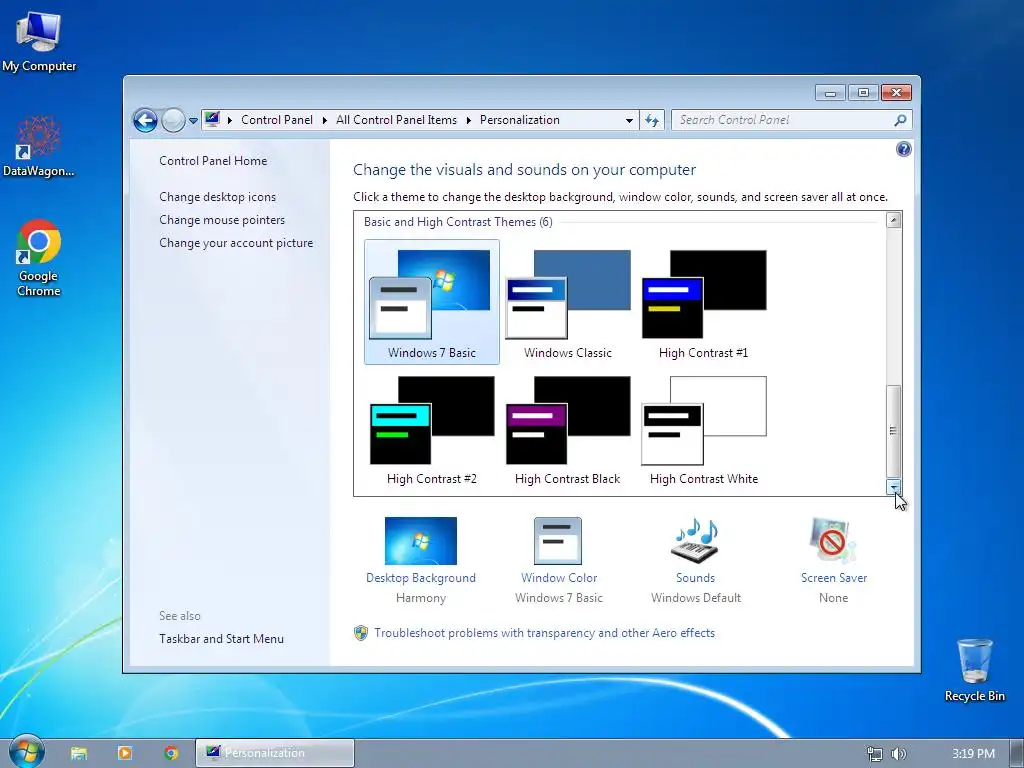
Task: Select the Windows 7 Basic theme
Action: coord(432,302)
